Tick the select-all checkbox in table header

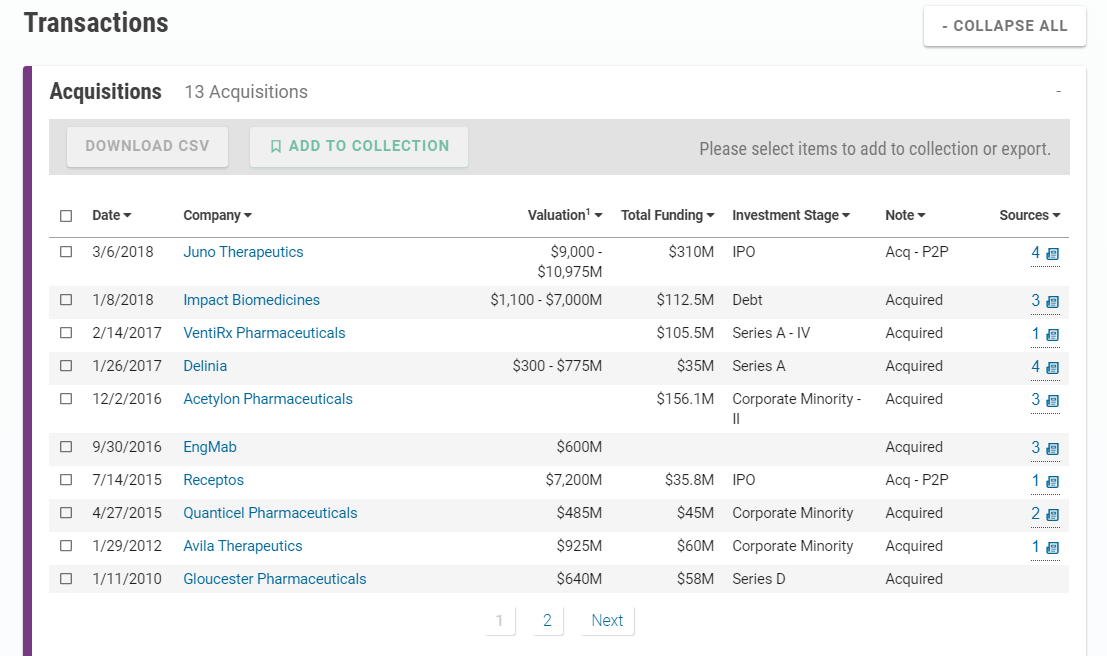point(66,216)
